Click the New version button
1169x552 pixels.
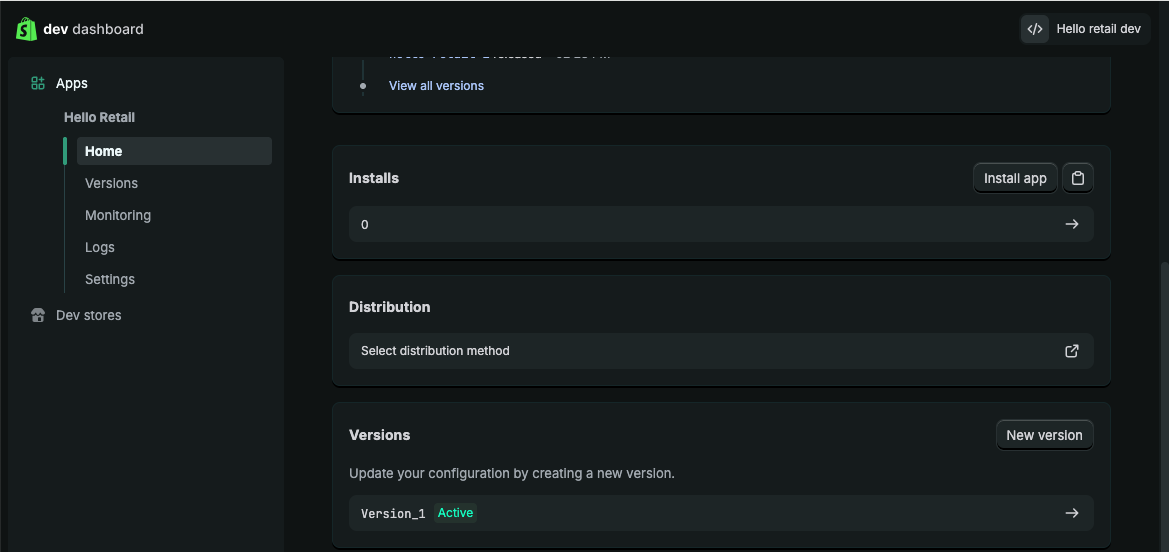pos(1044,435)
